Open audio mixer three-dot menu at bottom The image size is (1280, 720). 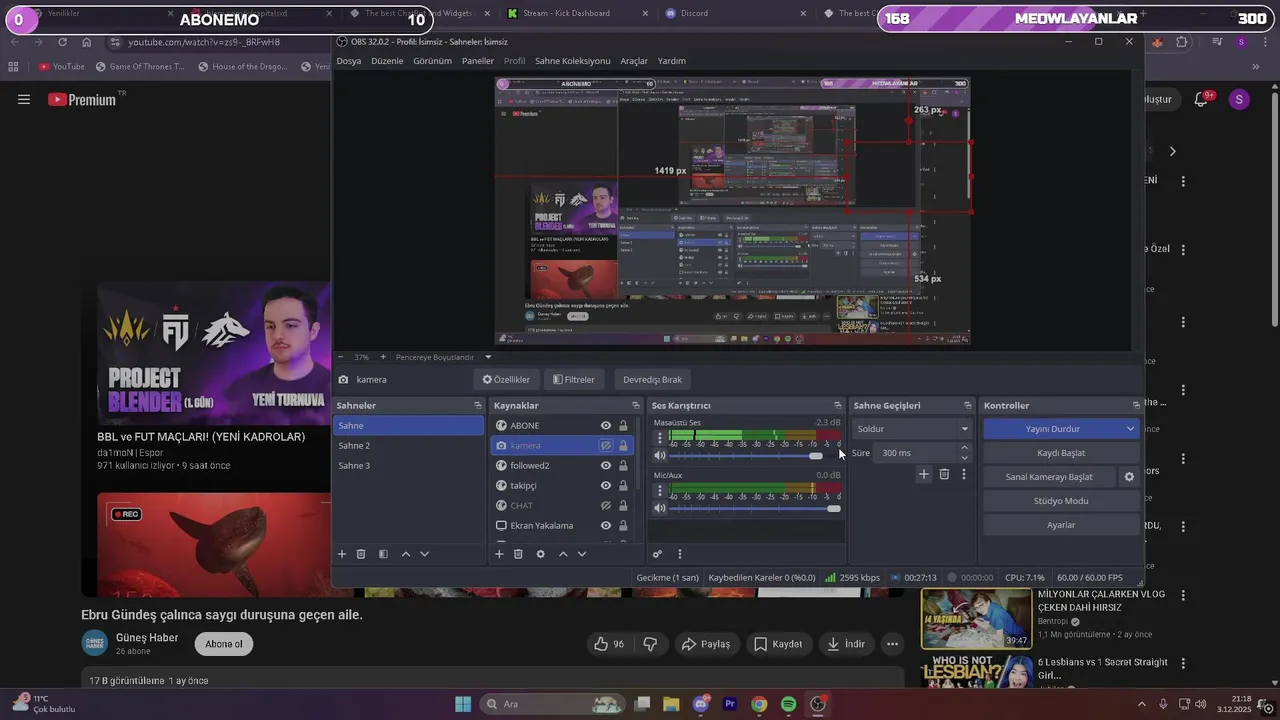pyautogui.click(x=679, y=554)
